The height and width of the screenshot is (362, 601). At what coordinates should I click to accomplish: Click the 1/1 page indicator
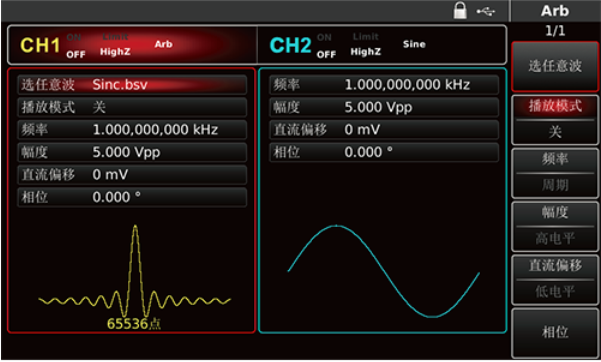click(x=555, y=31)
